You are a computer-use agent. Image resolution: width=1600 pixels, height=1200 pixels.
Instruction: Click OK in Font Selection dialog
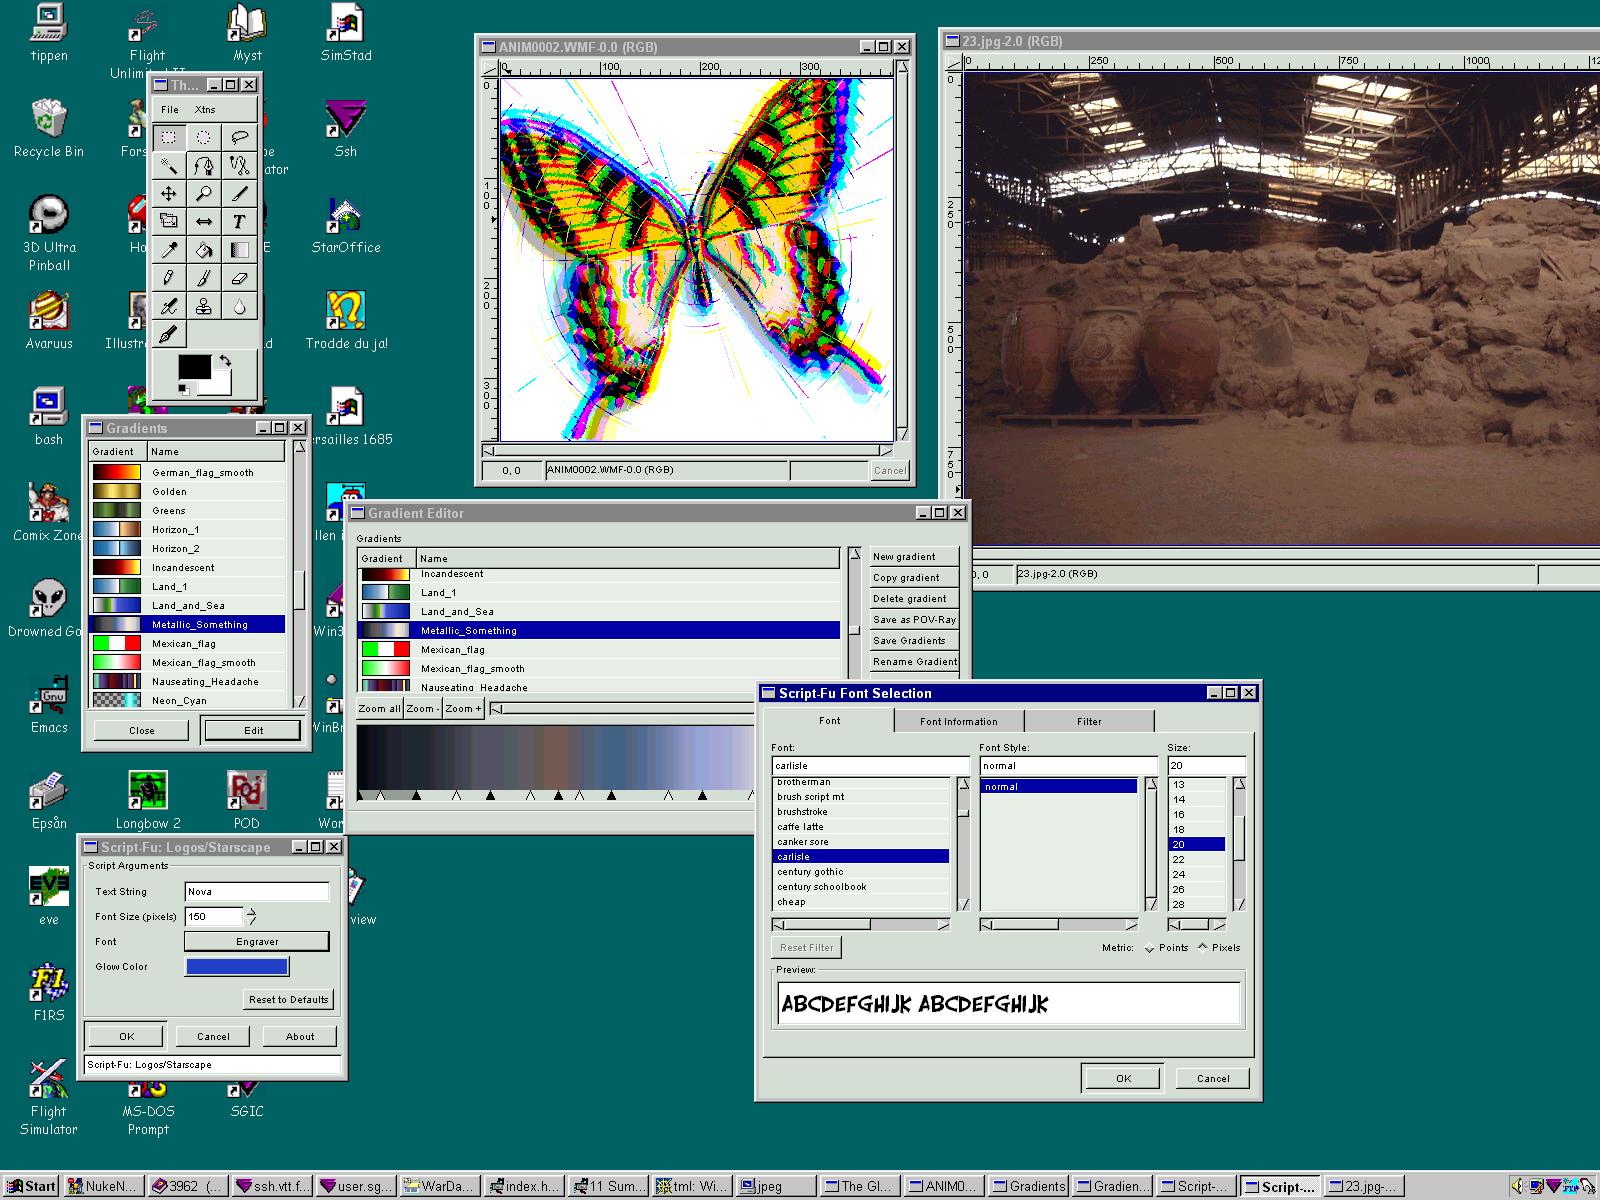(1123, 1078)
